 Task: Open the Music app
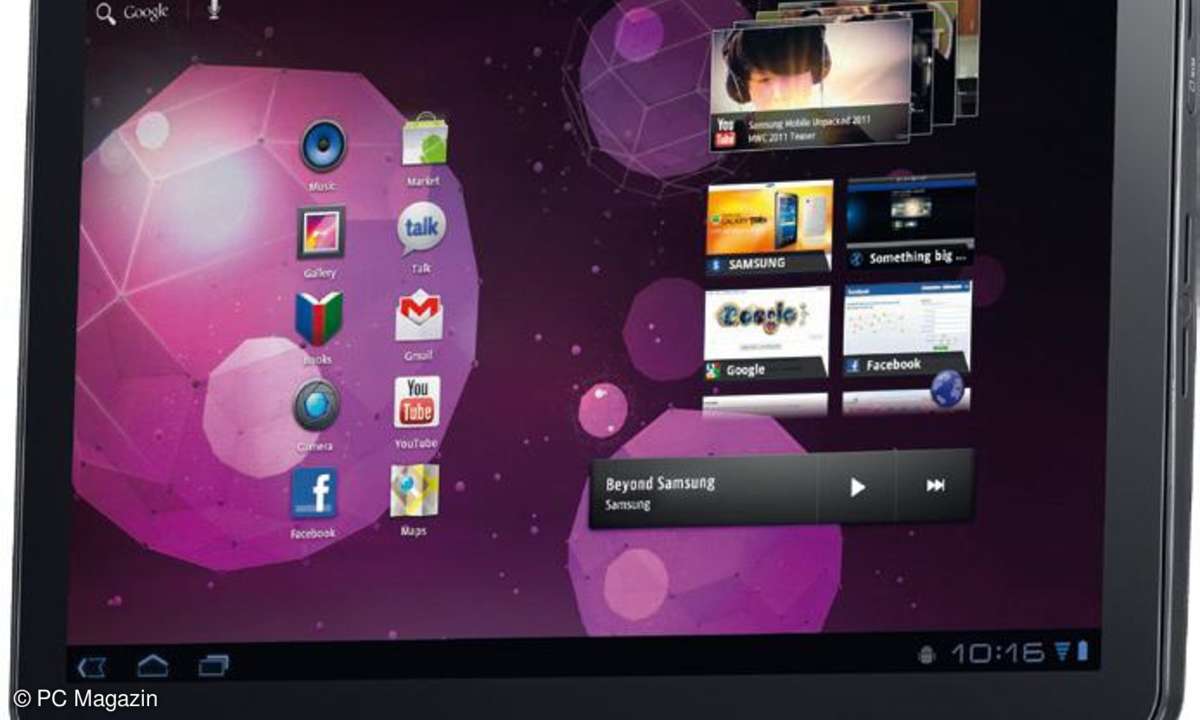(324, 146)
